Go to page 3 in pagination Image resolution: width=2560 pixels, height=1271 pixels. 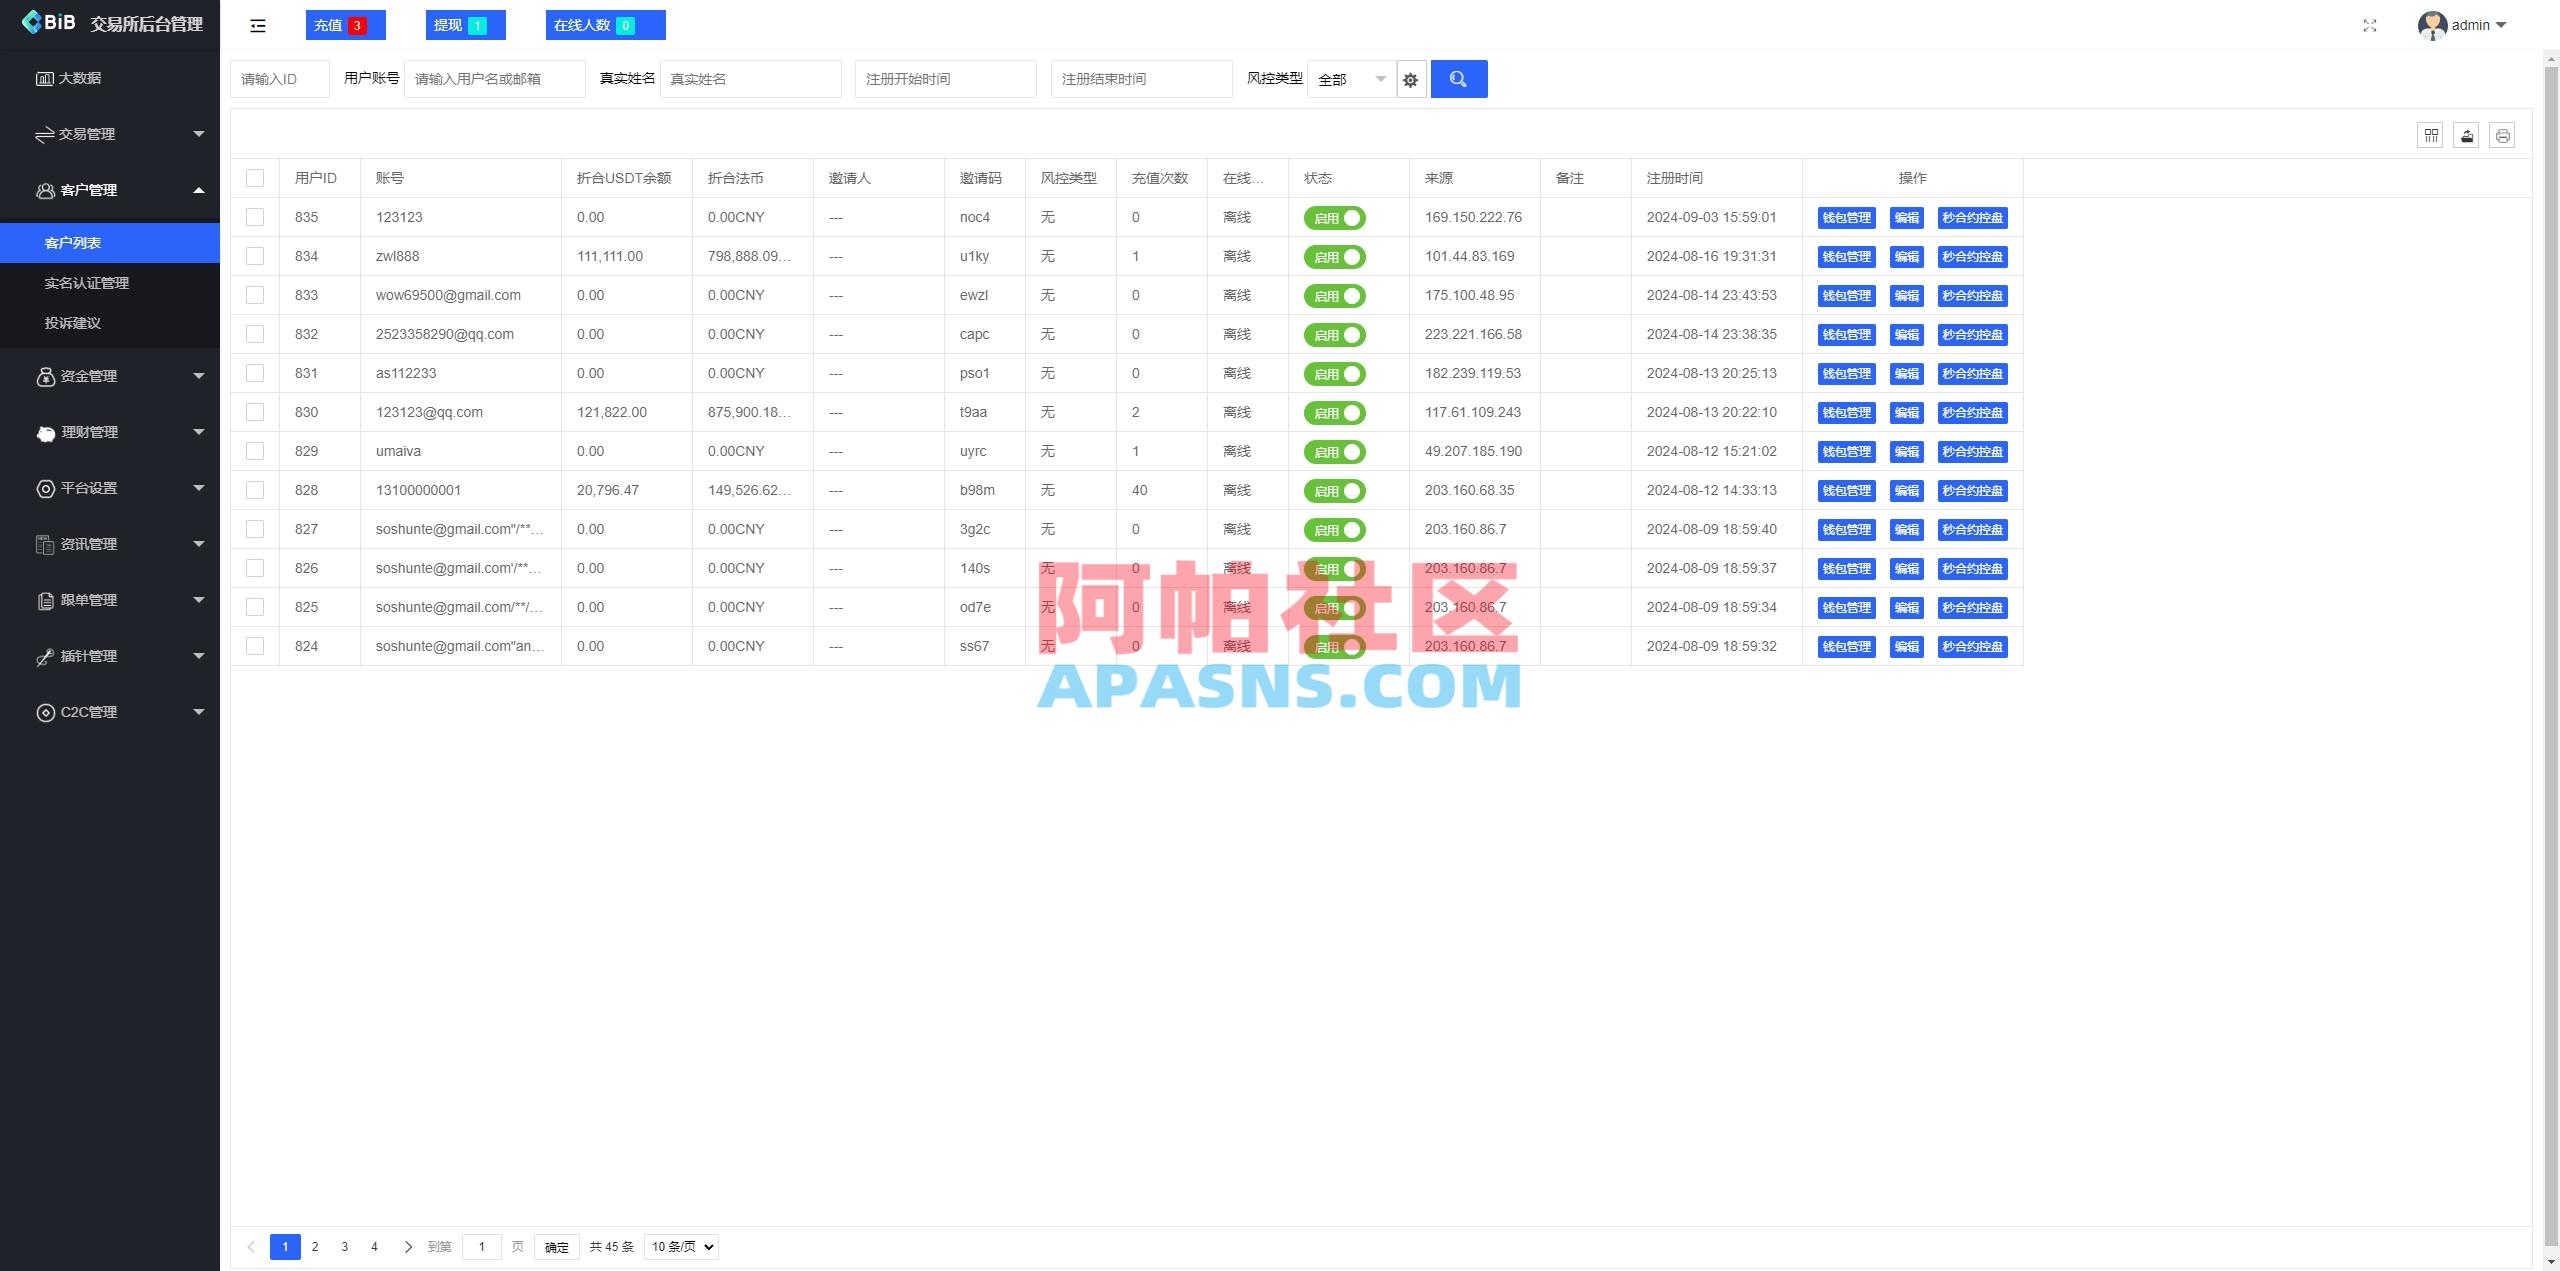point(345,1247)
